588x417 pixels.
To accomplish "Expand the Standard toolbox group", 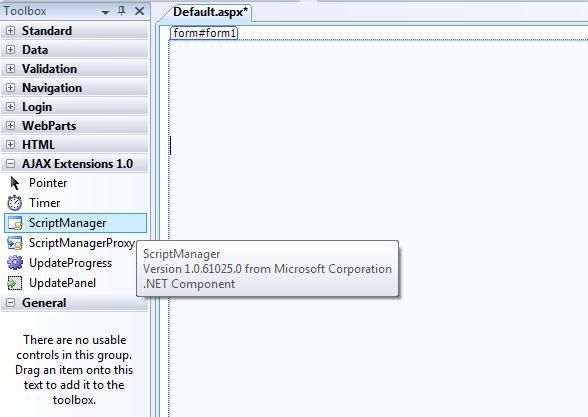I will point(10,30).
